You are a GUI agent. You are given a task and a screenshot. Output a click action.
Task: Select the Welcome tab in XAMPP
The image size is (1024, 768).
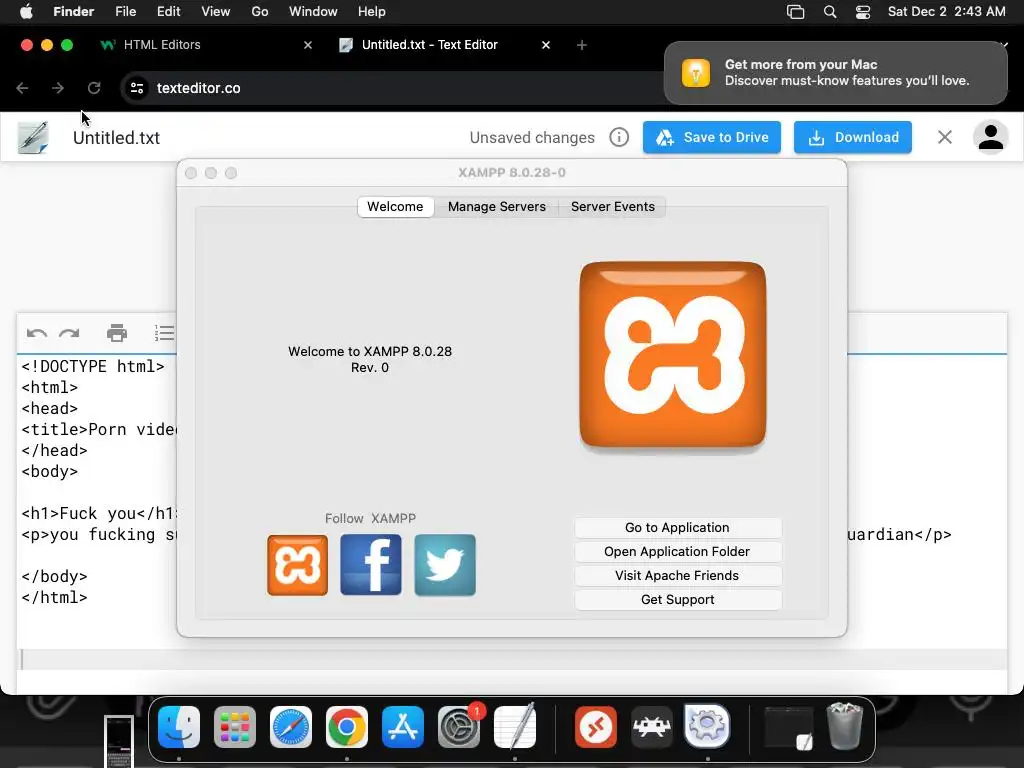tap(395, 206)
